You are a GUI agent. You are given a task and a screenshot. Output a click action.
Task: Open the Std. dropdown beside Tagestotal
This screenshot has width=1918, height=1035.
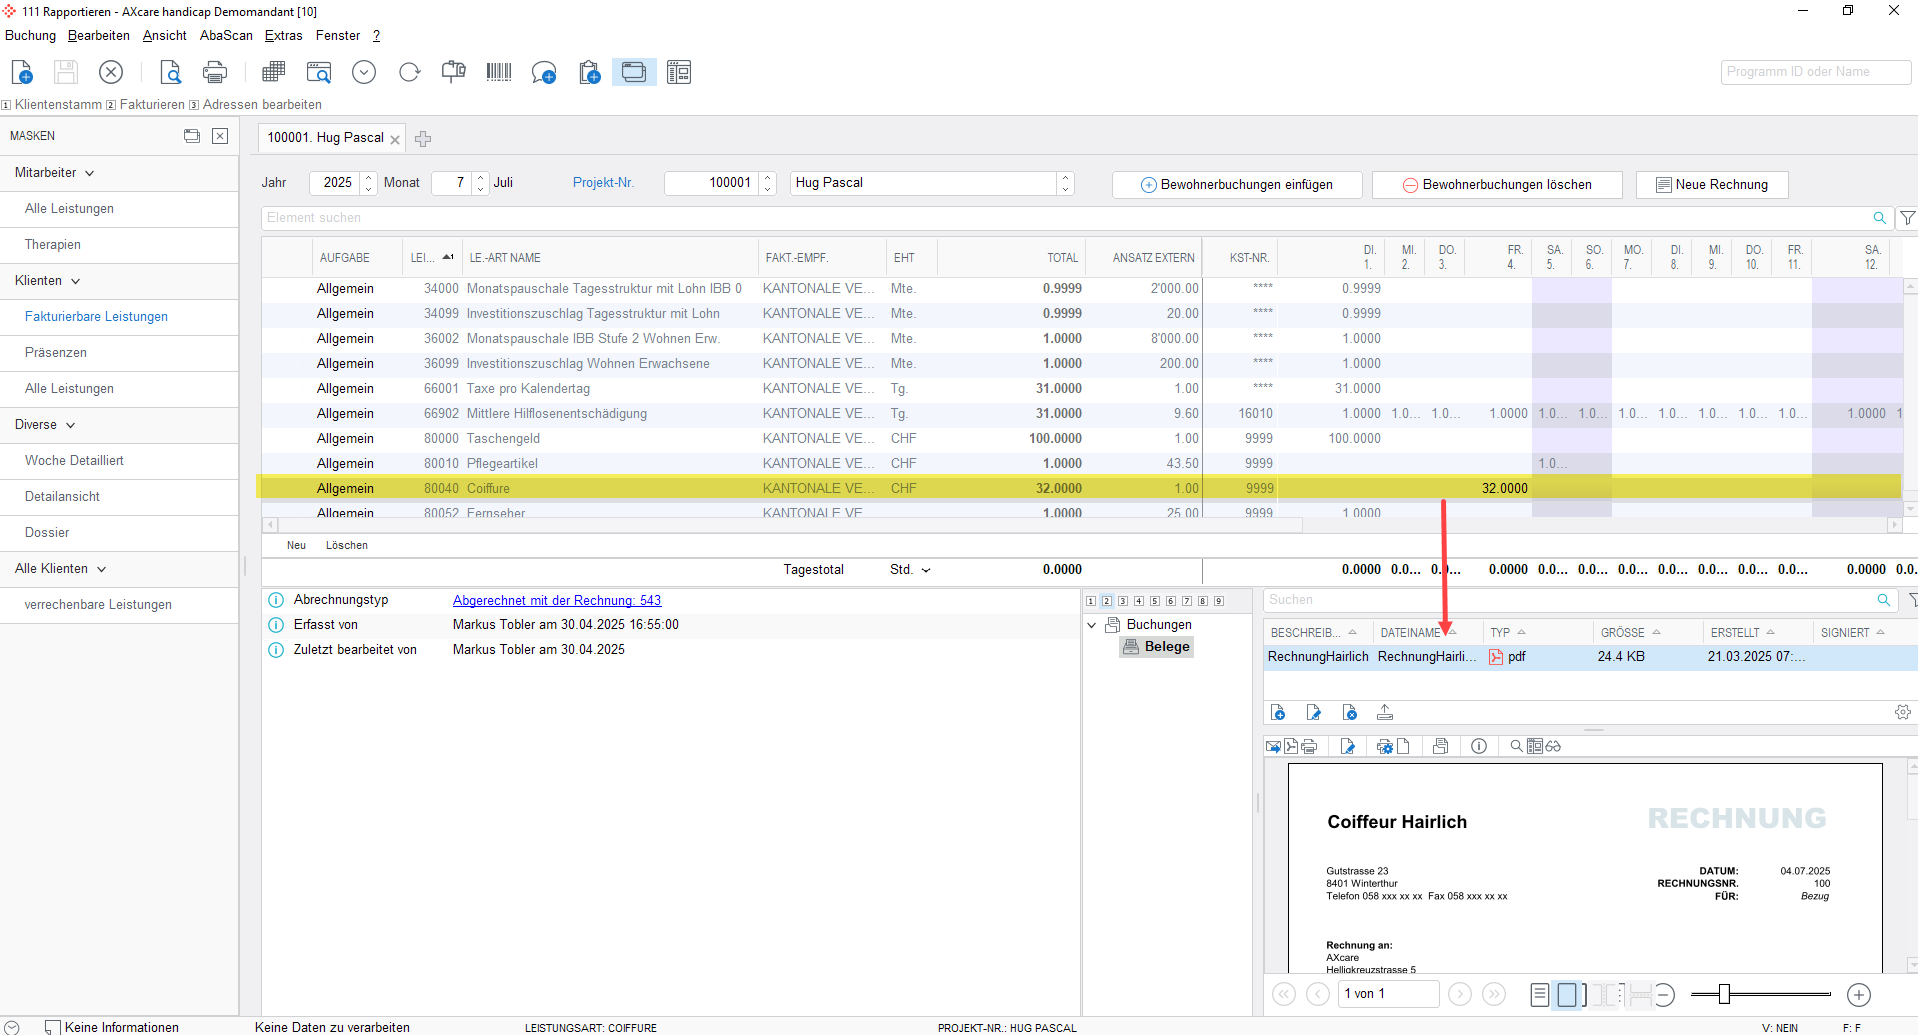tap(925, 570)
